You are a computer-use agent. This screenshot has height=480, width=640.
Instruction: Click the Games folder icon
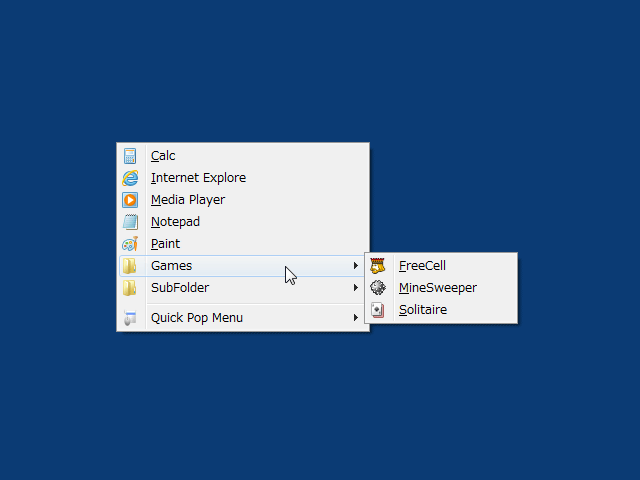coord(130,266)
